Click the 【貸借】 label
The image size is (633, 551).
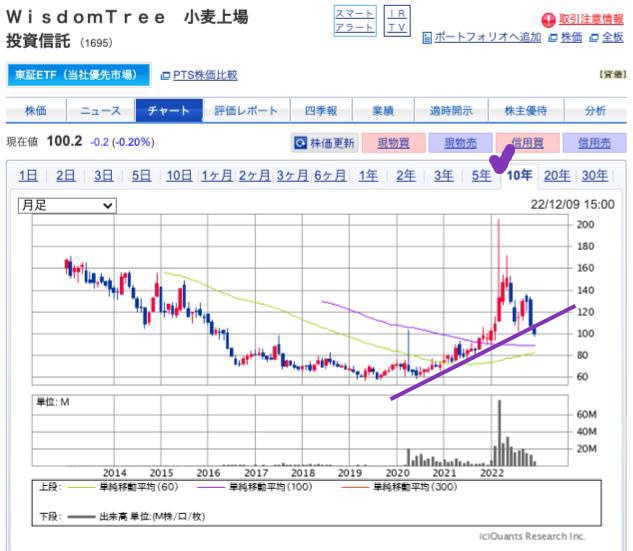(x=613, y=74)
